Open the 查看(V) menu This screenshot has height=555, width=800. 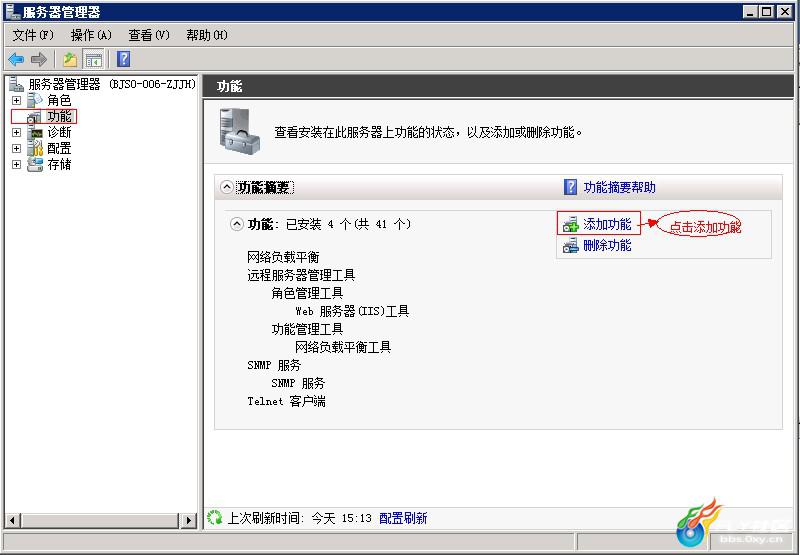click(x=148, y=35)
